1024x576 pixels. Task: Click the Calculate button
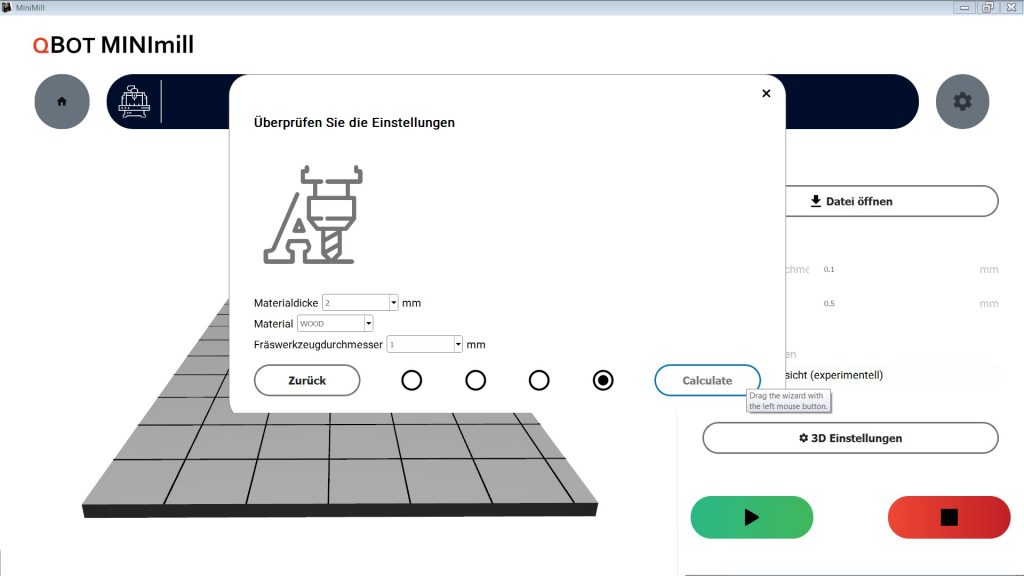tap(707, 380)
